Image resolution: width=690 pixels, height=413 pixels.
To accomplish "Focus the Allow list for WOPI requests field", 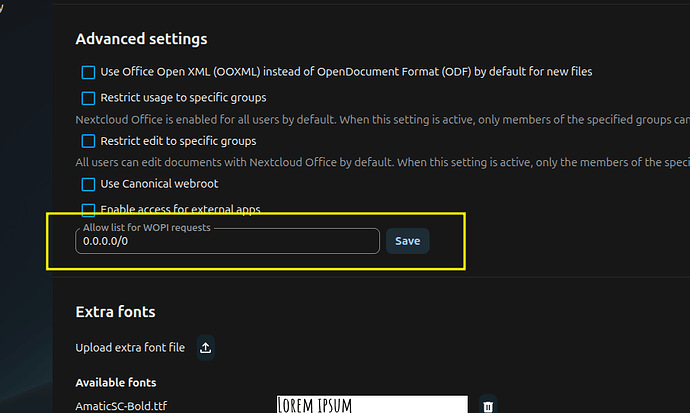I will click(228, 241).
